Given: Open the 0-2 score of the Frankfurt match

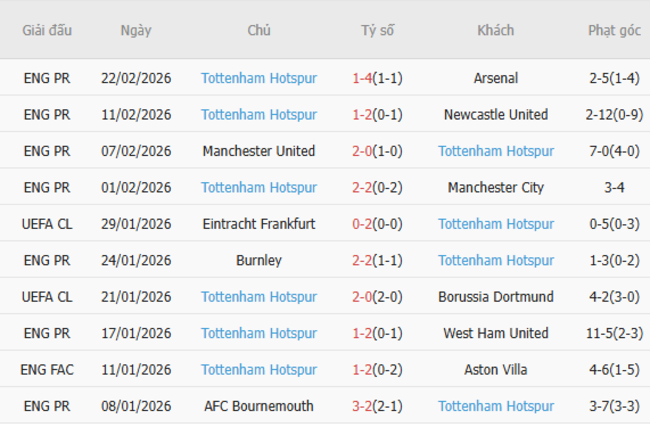Looking at the screenshot, I should point(363,224).
